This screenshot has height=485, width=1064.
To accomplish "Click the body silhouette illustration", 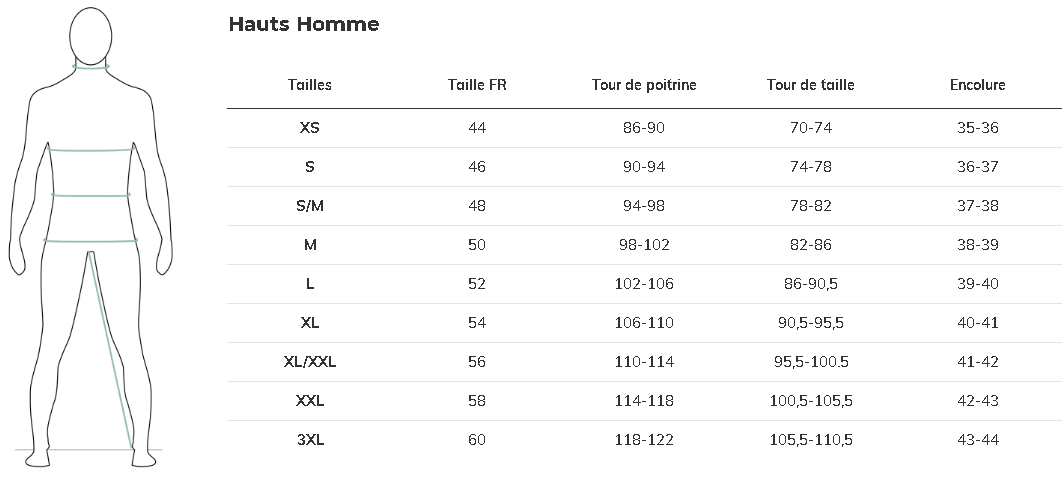I will (90, 237).
